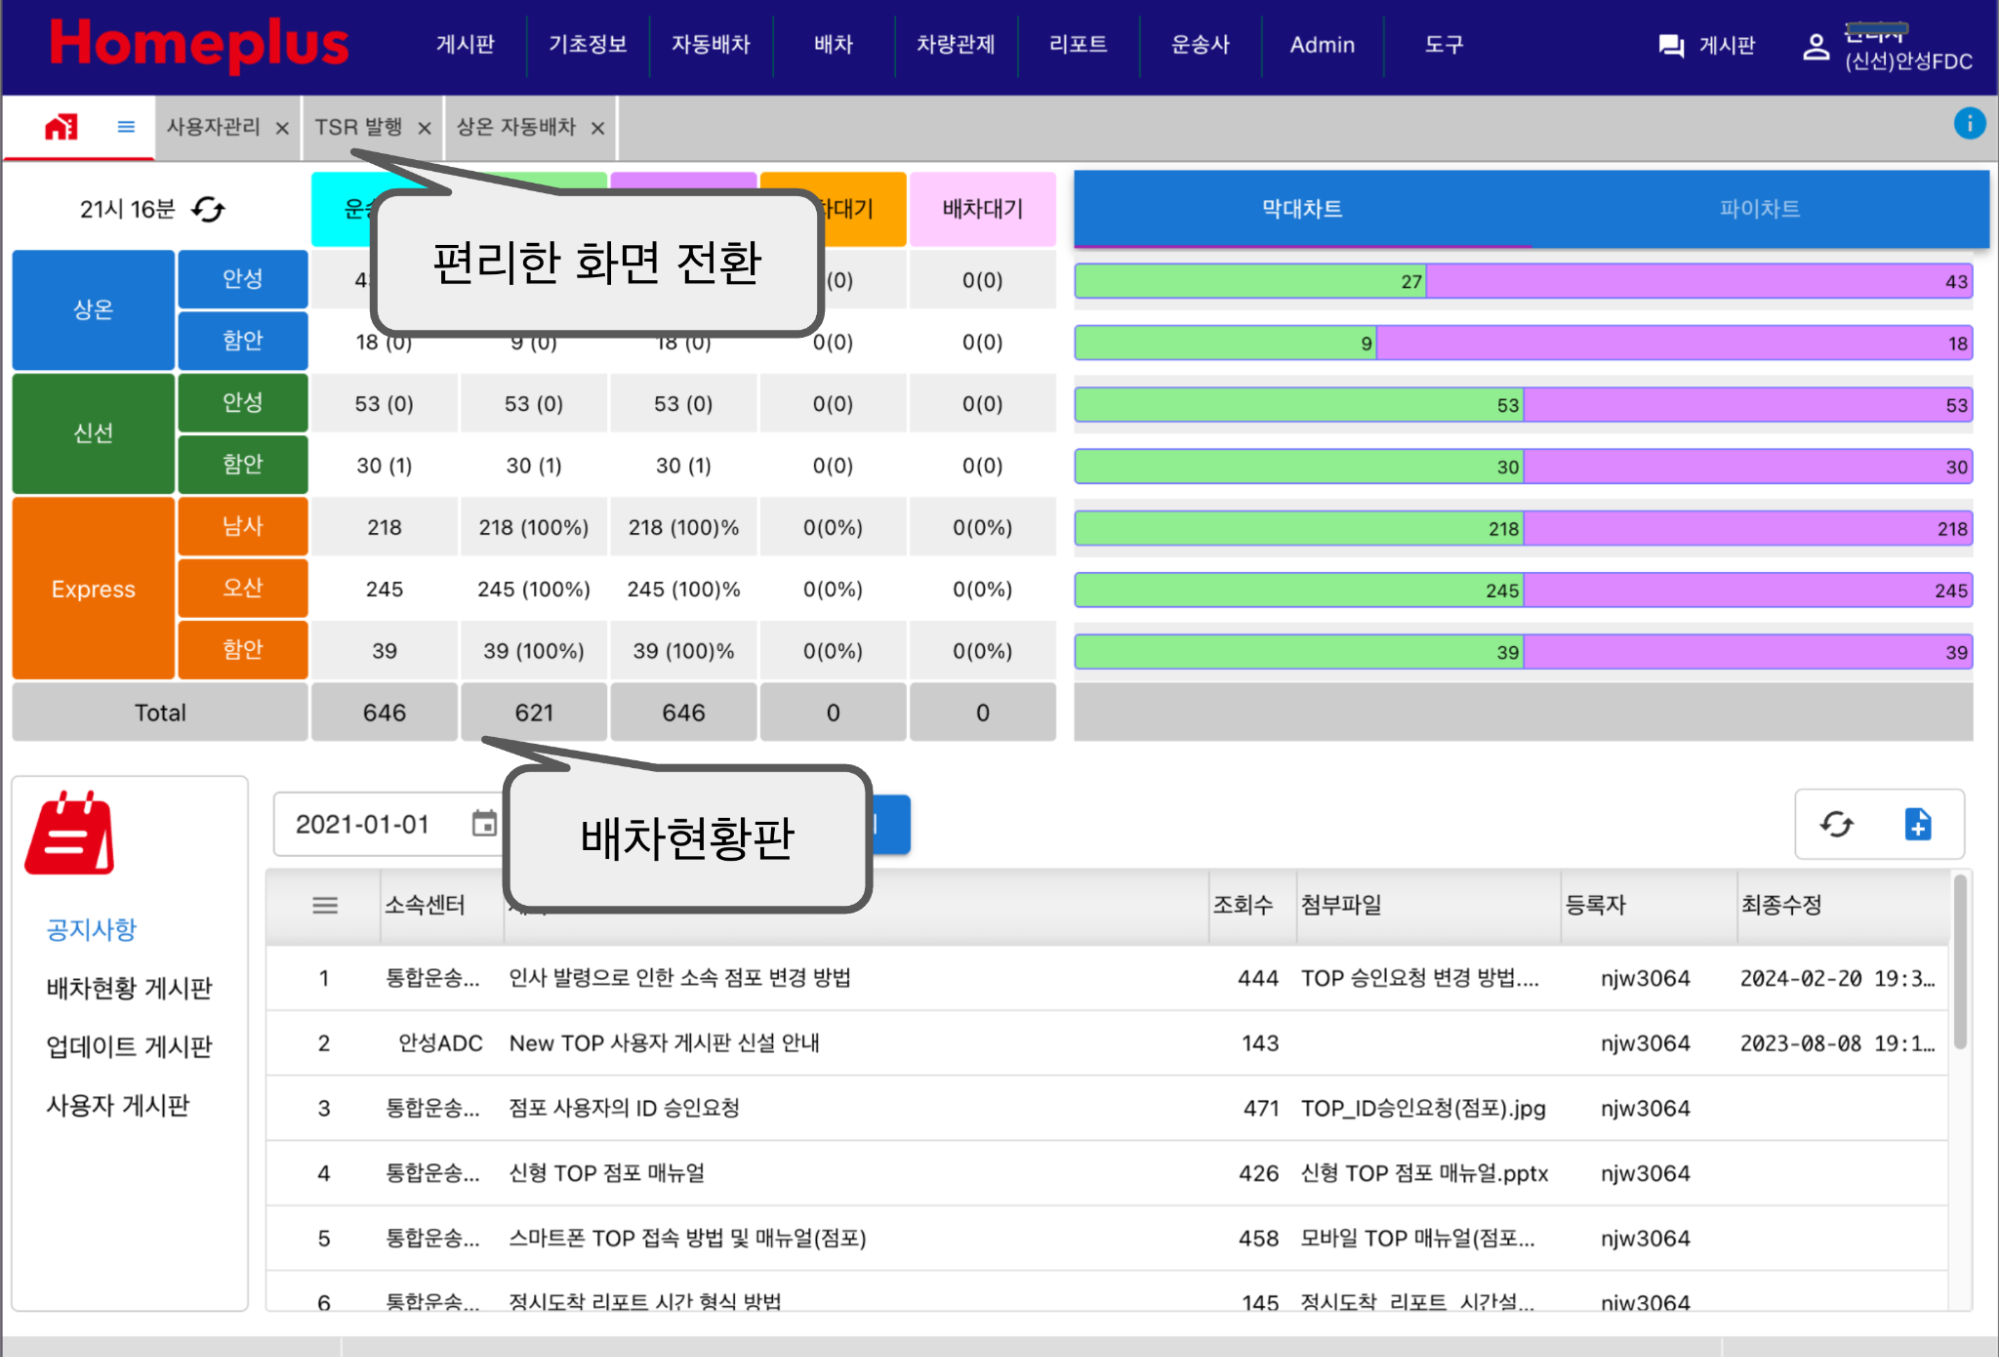Open the chat bubble board icon

[x=1671, y=46]
